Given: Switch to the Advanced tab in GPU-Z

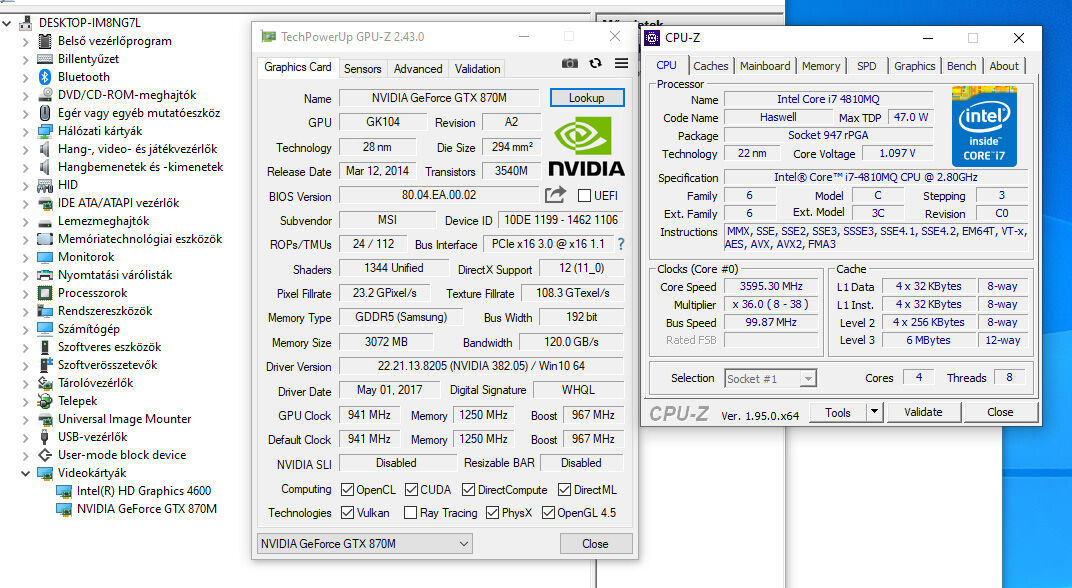Looking at the screenshot, I should (x=418, y=68).
